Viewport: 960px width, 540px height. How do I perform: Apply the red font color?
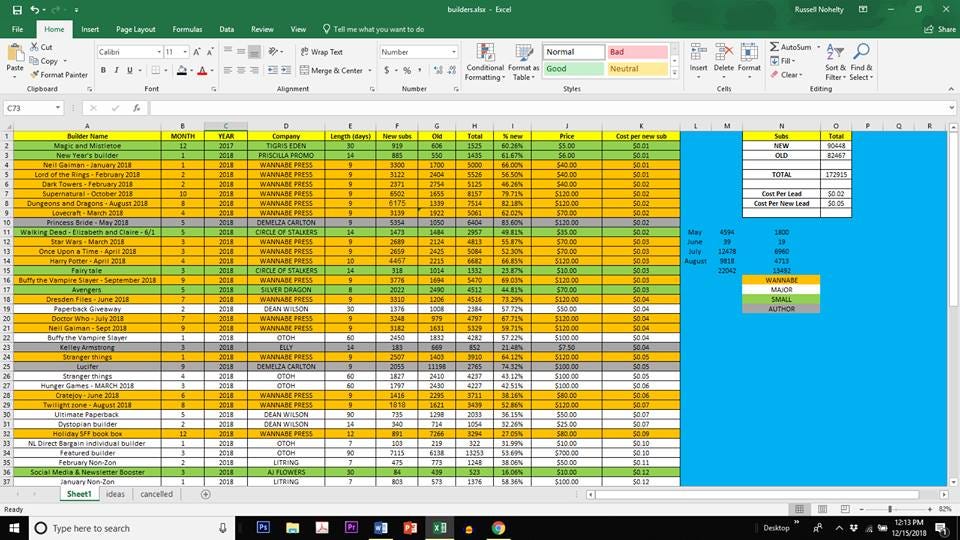click(202, 71)
